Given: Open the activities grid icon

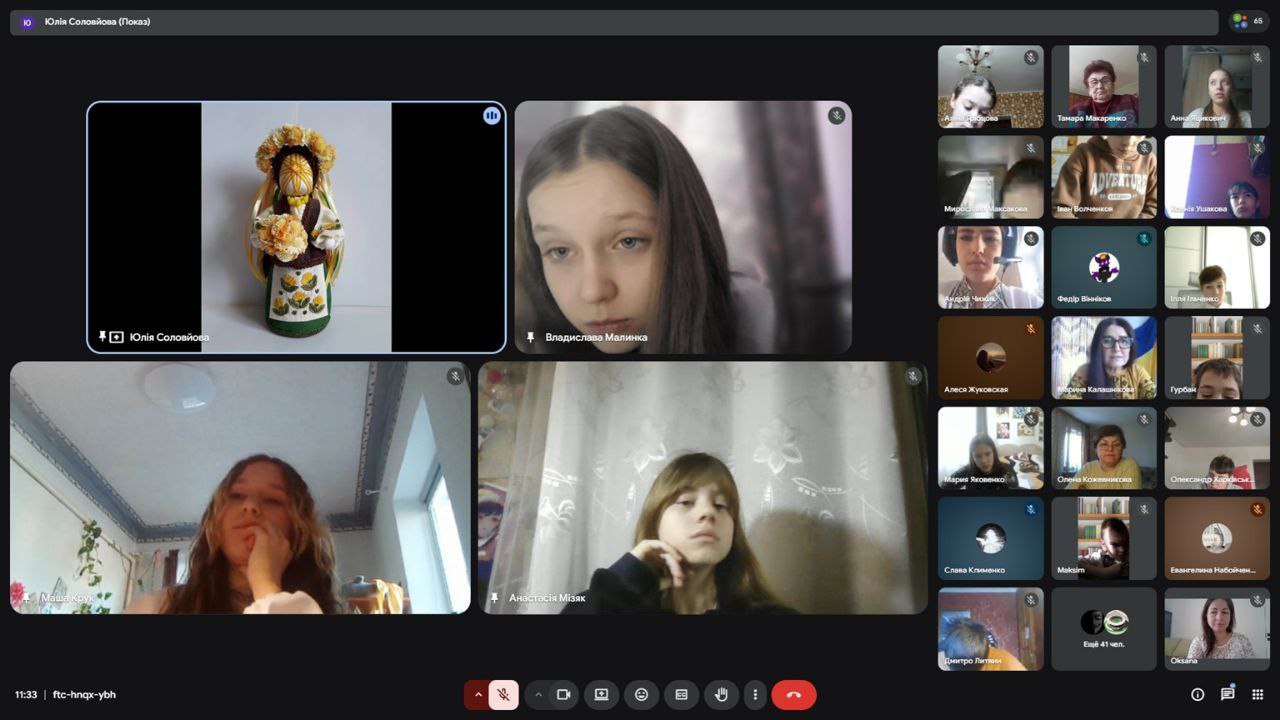Looking at the screenshot, I should [1257, 695].
